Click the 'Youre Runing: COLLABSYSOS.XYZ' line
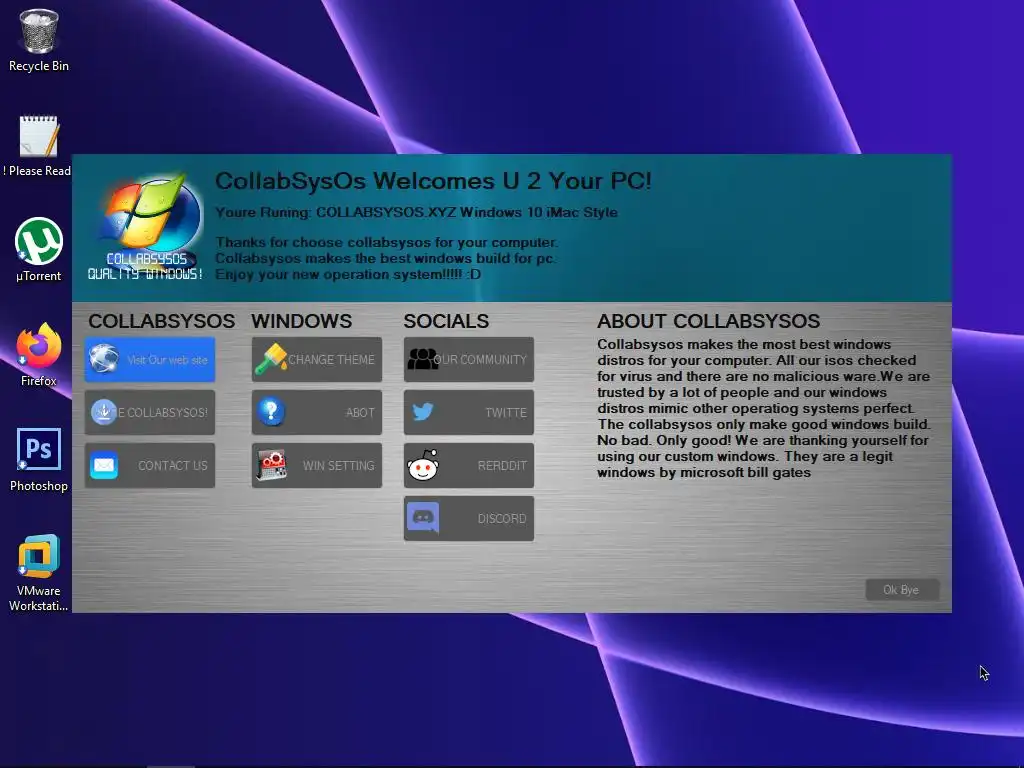 416,212
